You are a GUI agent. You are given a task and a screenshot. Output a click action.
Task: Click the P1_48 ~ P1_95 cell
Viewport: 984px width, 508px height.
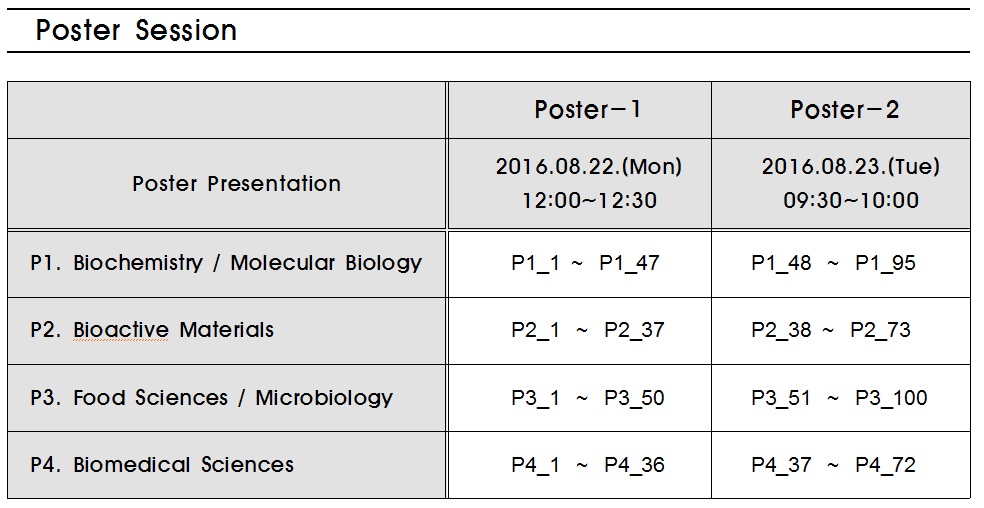point(833,264)
